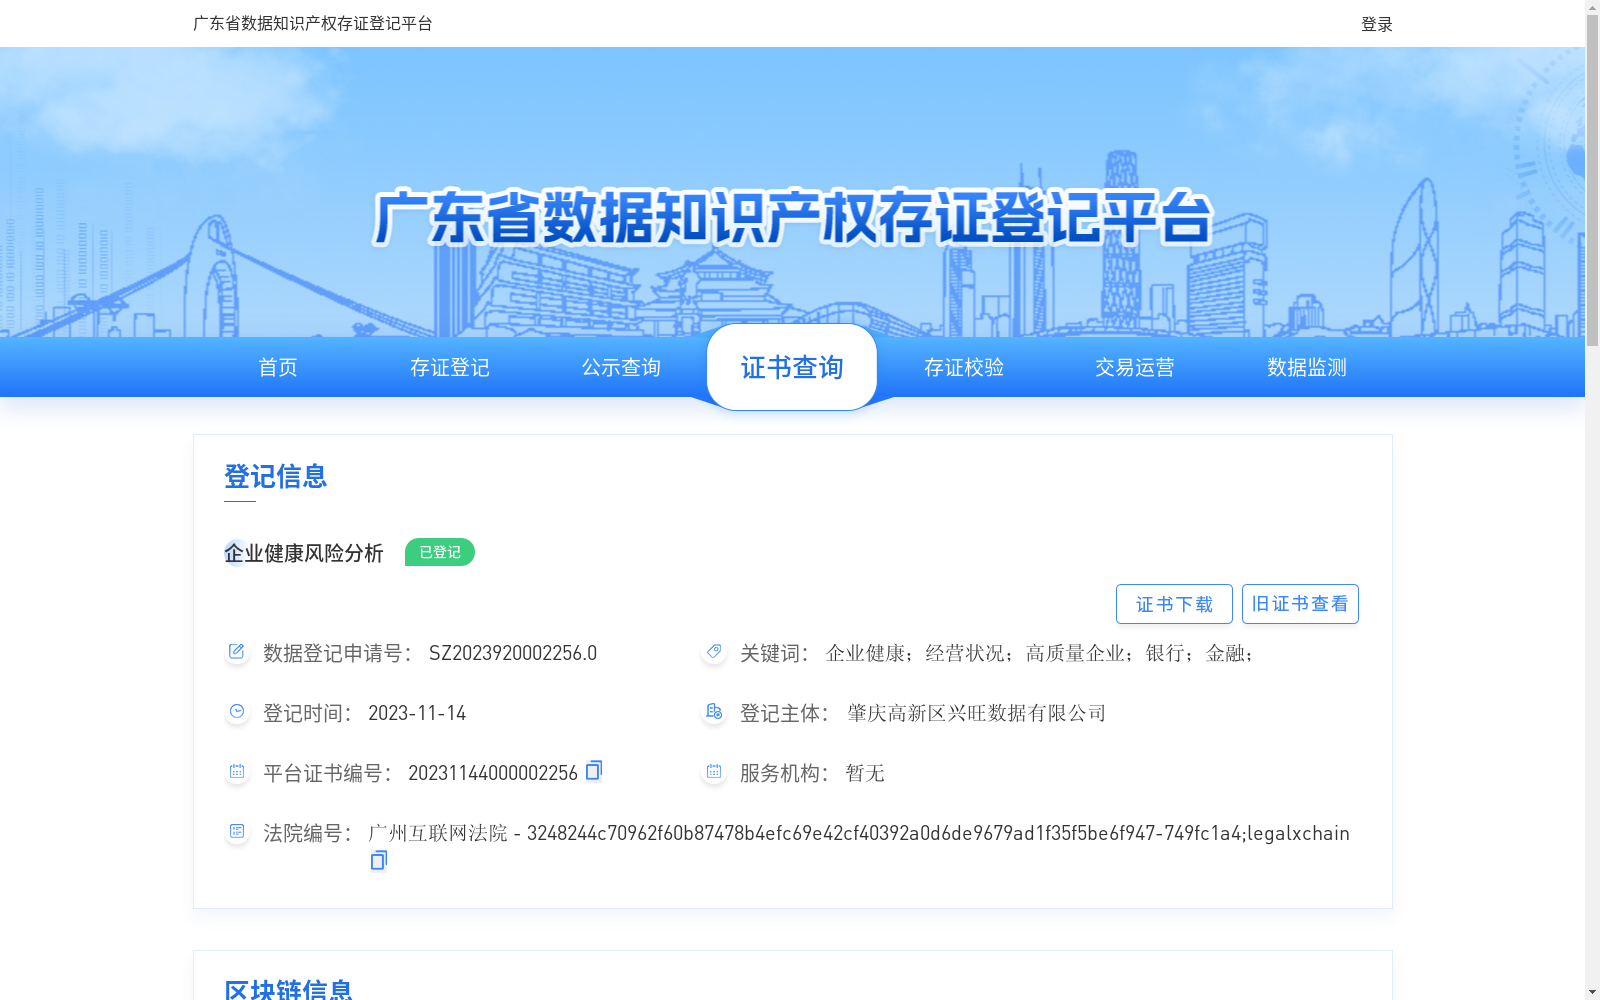This screenshot has height=1000, width=1600.
Task: Click the 登记信息 section heading
Action: tap(276, 476)
